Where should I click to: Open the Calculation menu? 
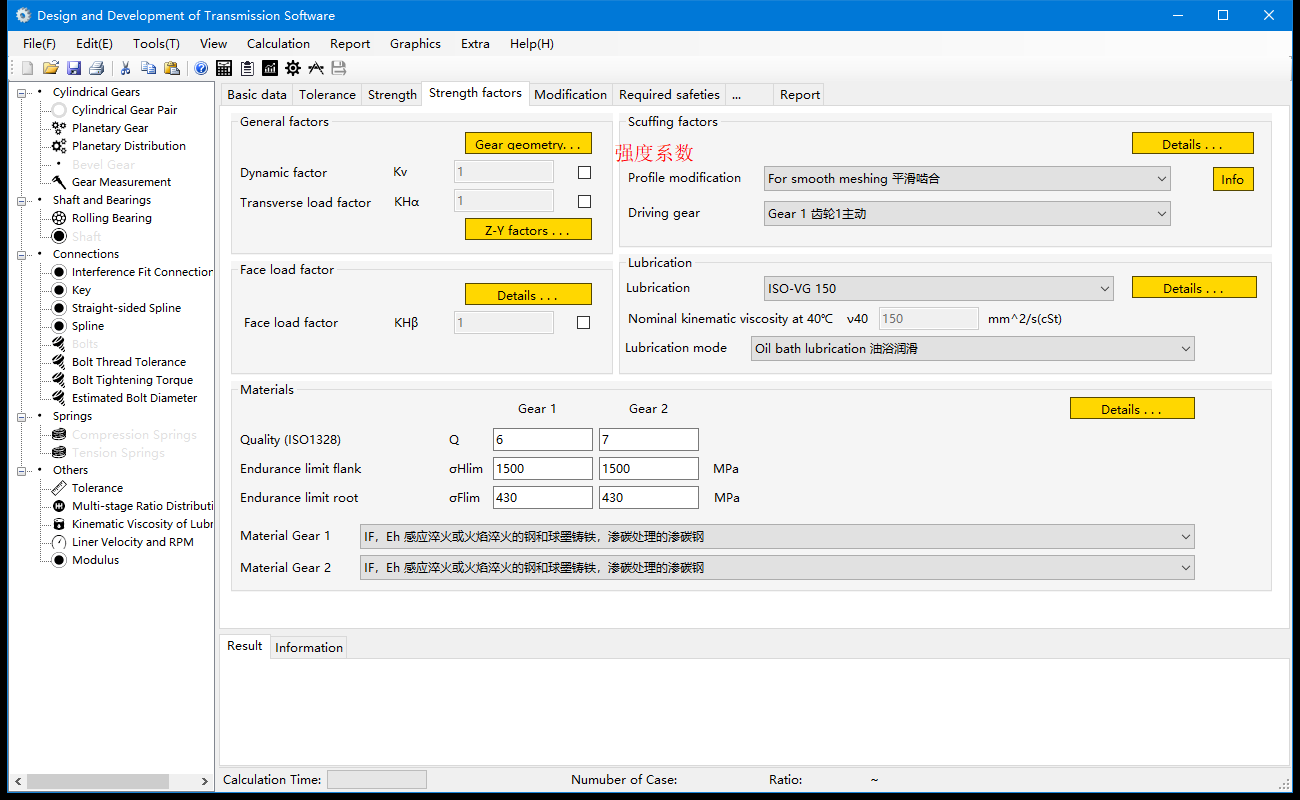click(x=278, y=44)
